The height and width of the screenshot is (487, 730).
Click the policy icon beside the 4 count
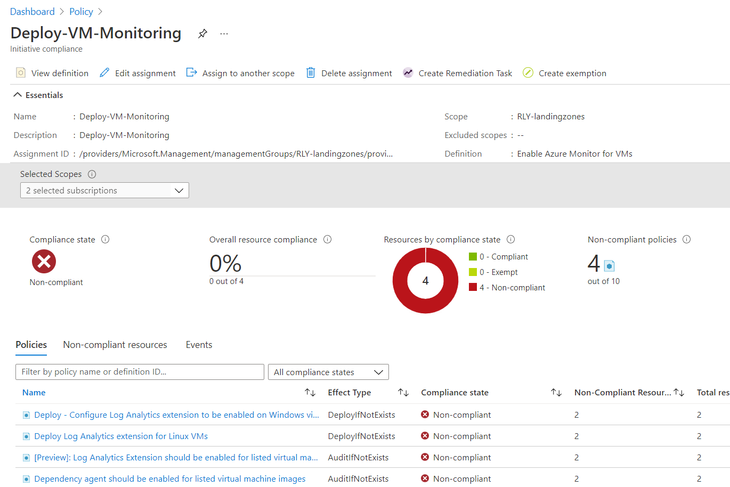pyautogui.click(x=609, y=266)
